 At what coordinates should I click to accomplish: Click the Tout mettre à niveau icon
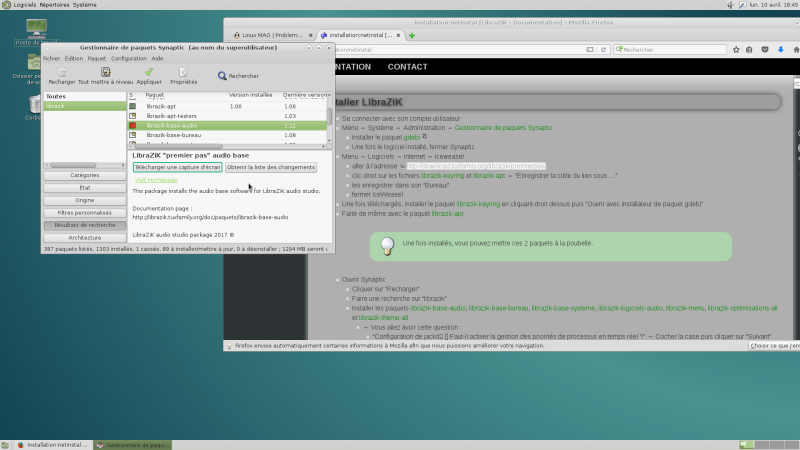106,72
